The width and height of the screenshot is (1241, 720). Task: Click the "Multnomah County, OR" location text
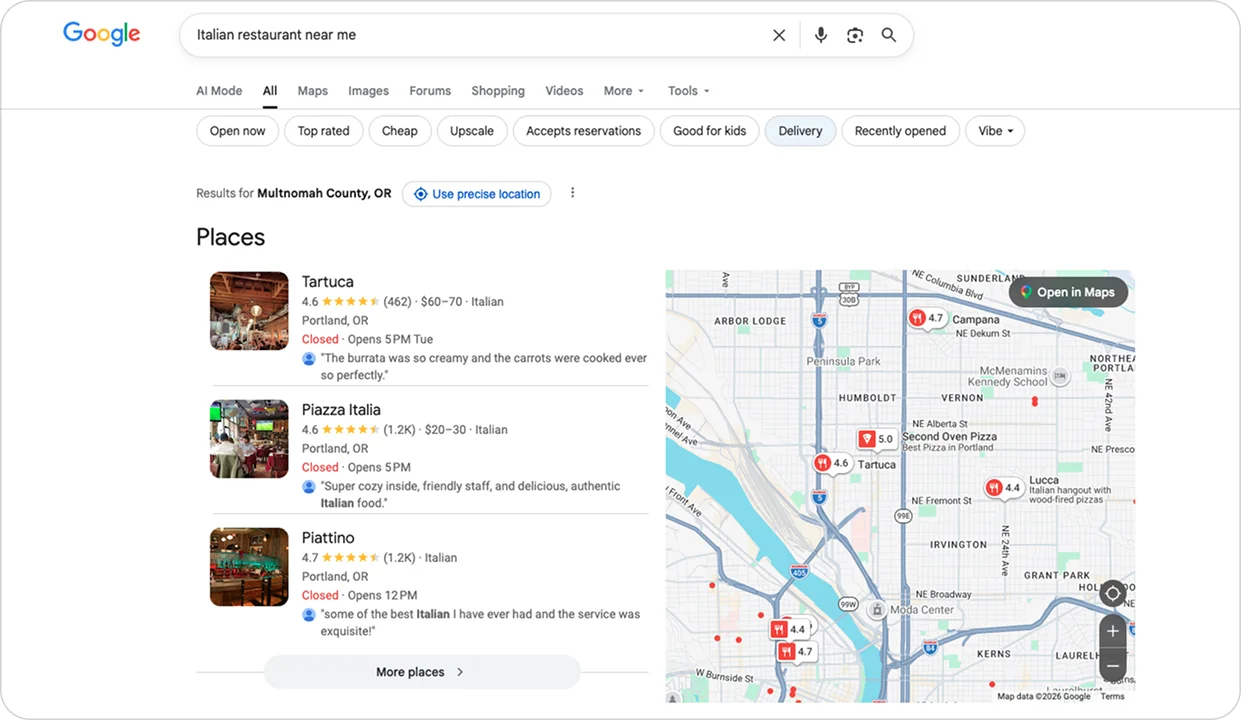324,194
